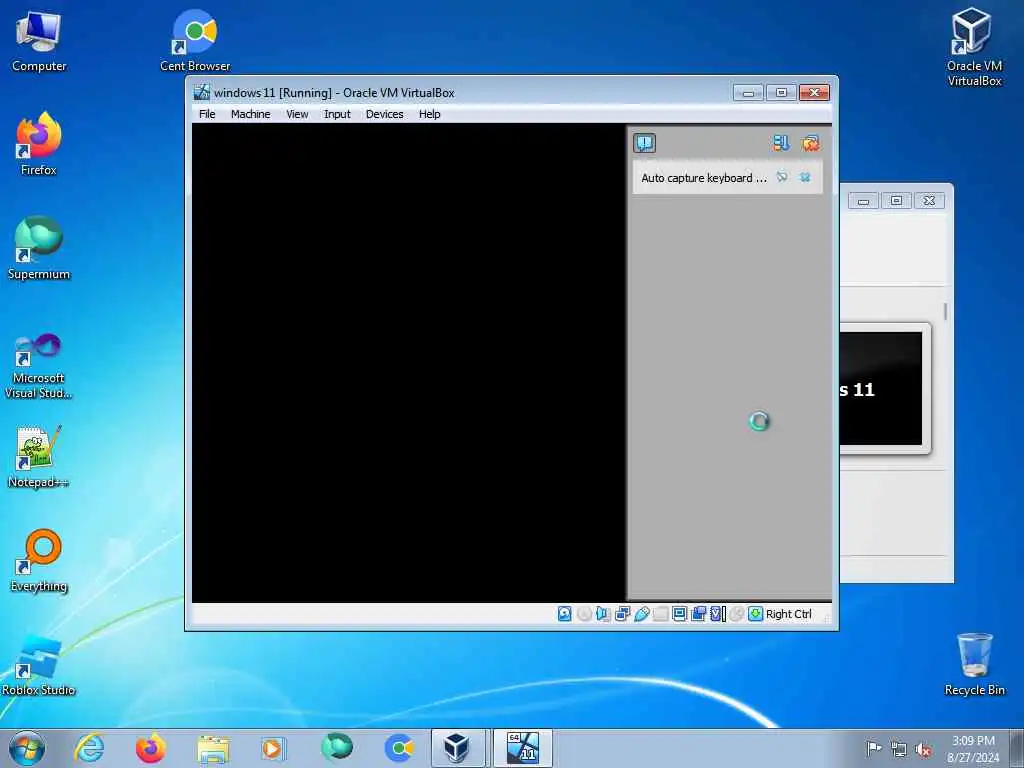This screenshot has height=768, width=1024.
Task: Click the USB devices status icon
Action: 641,614
